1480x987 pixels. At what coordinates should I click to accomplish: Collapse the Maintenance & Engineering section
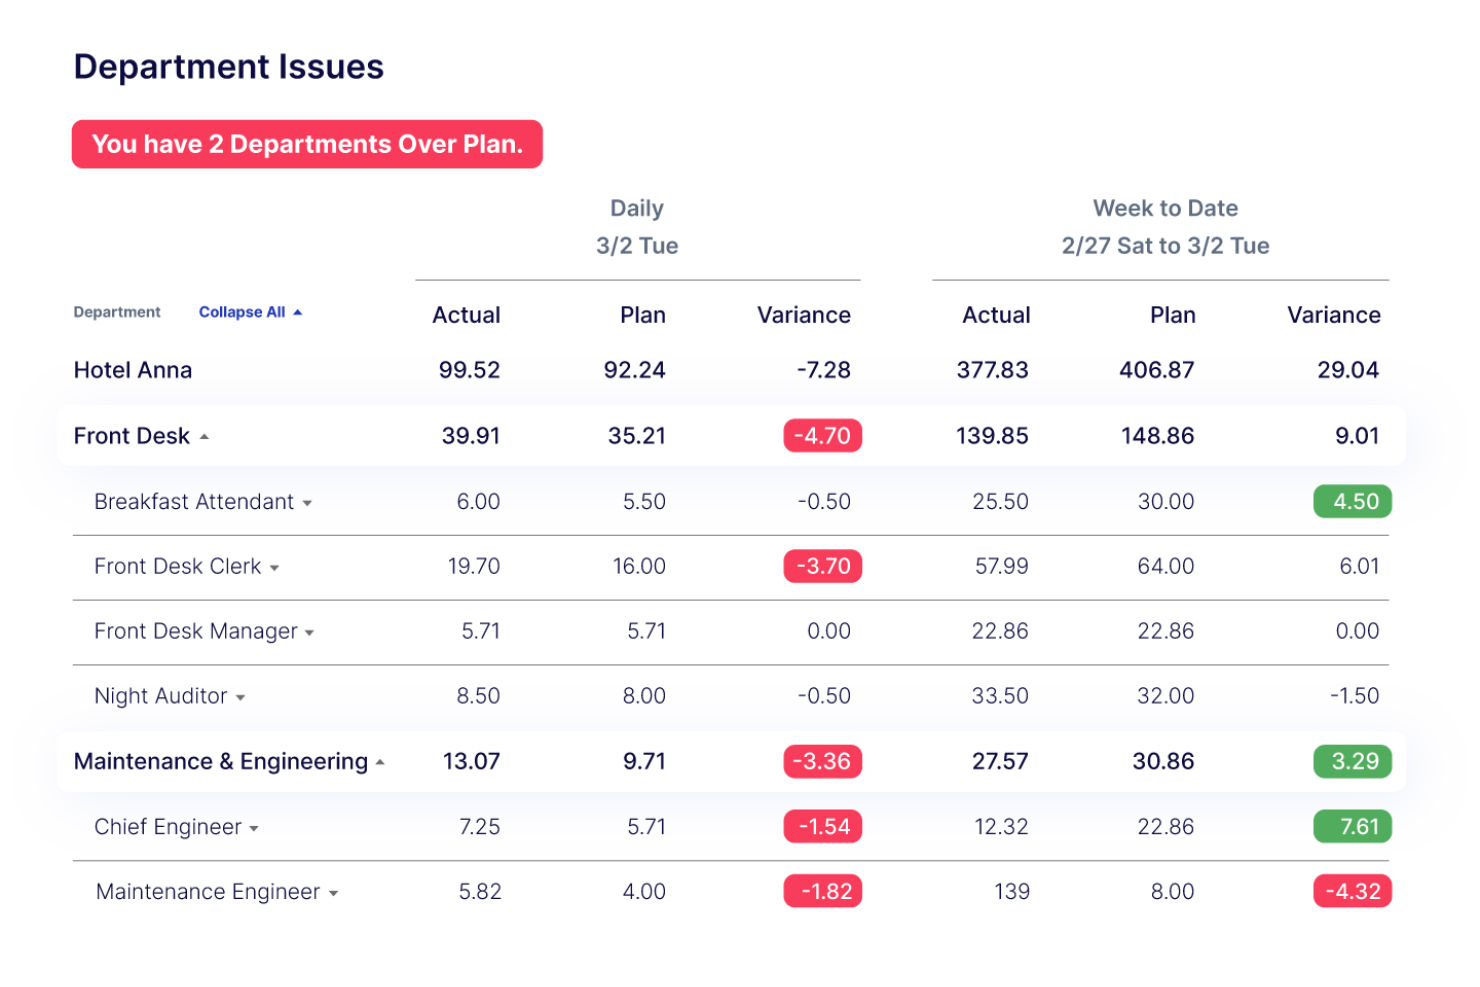380,763
